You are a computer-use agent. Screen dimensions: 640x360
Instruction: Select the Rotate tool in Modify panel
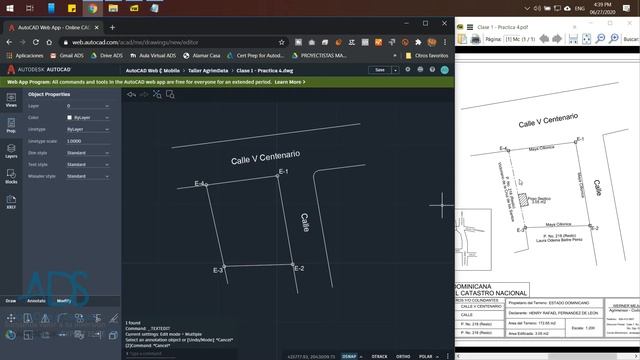11,335
